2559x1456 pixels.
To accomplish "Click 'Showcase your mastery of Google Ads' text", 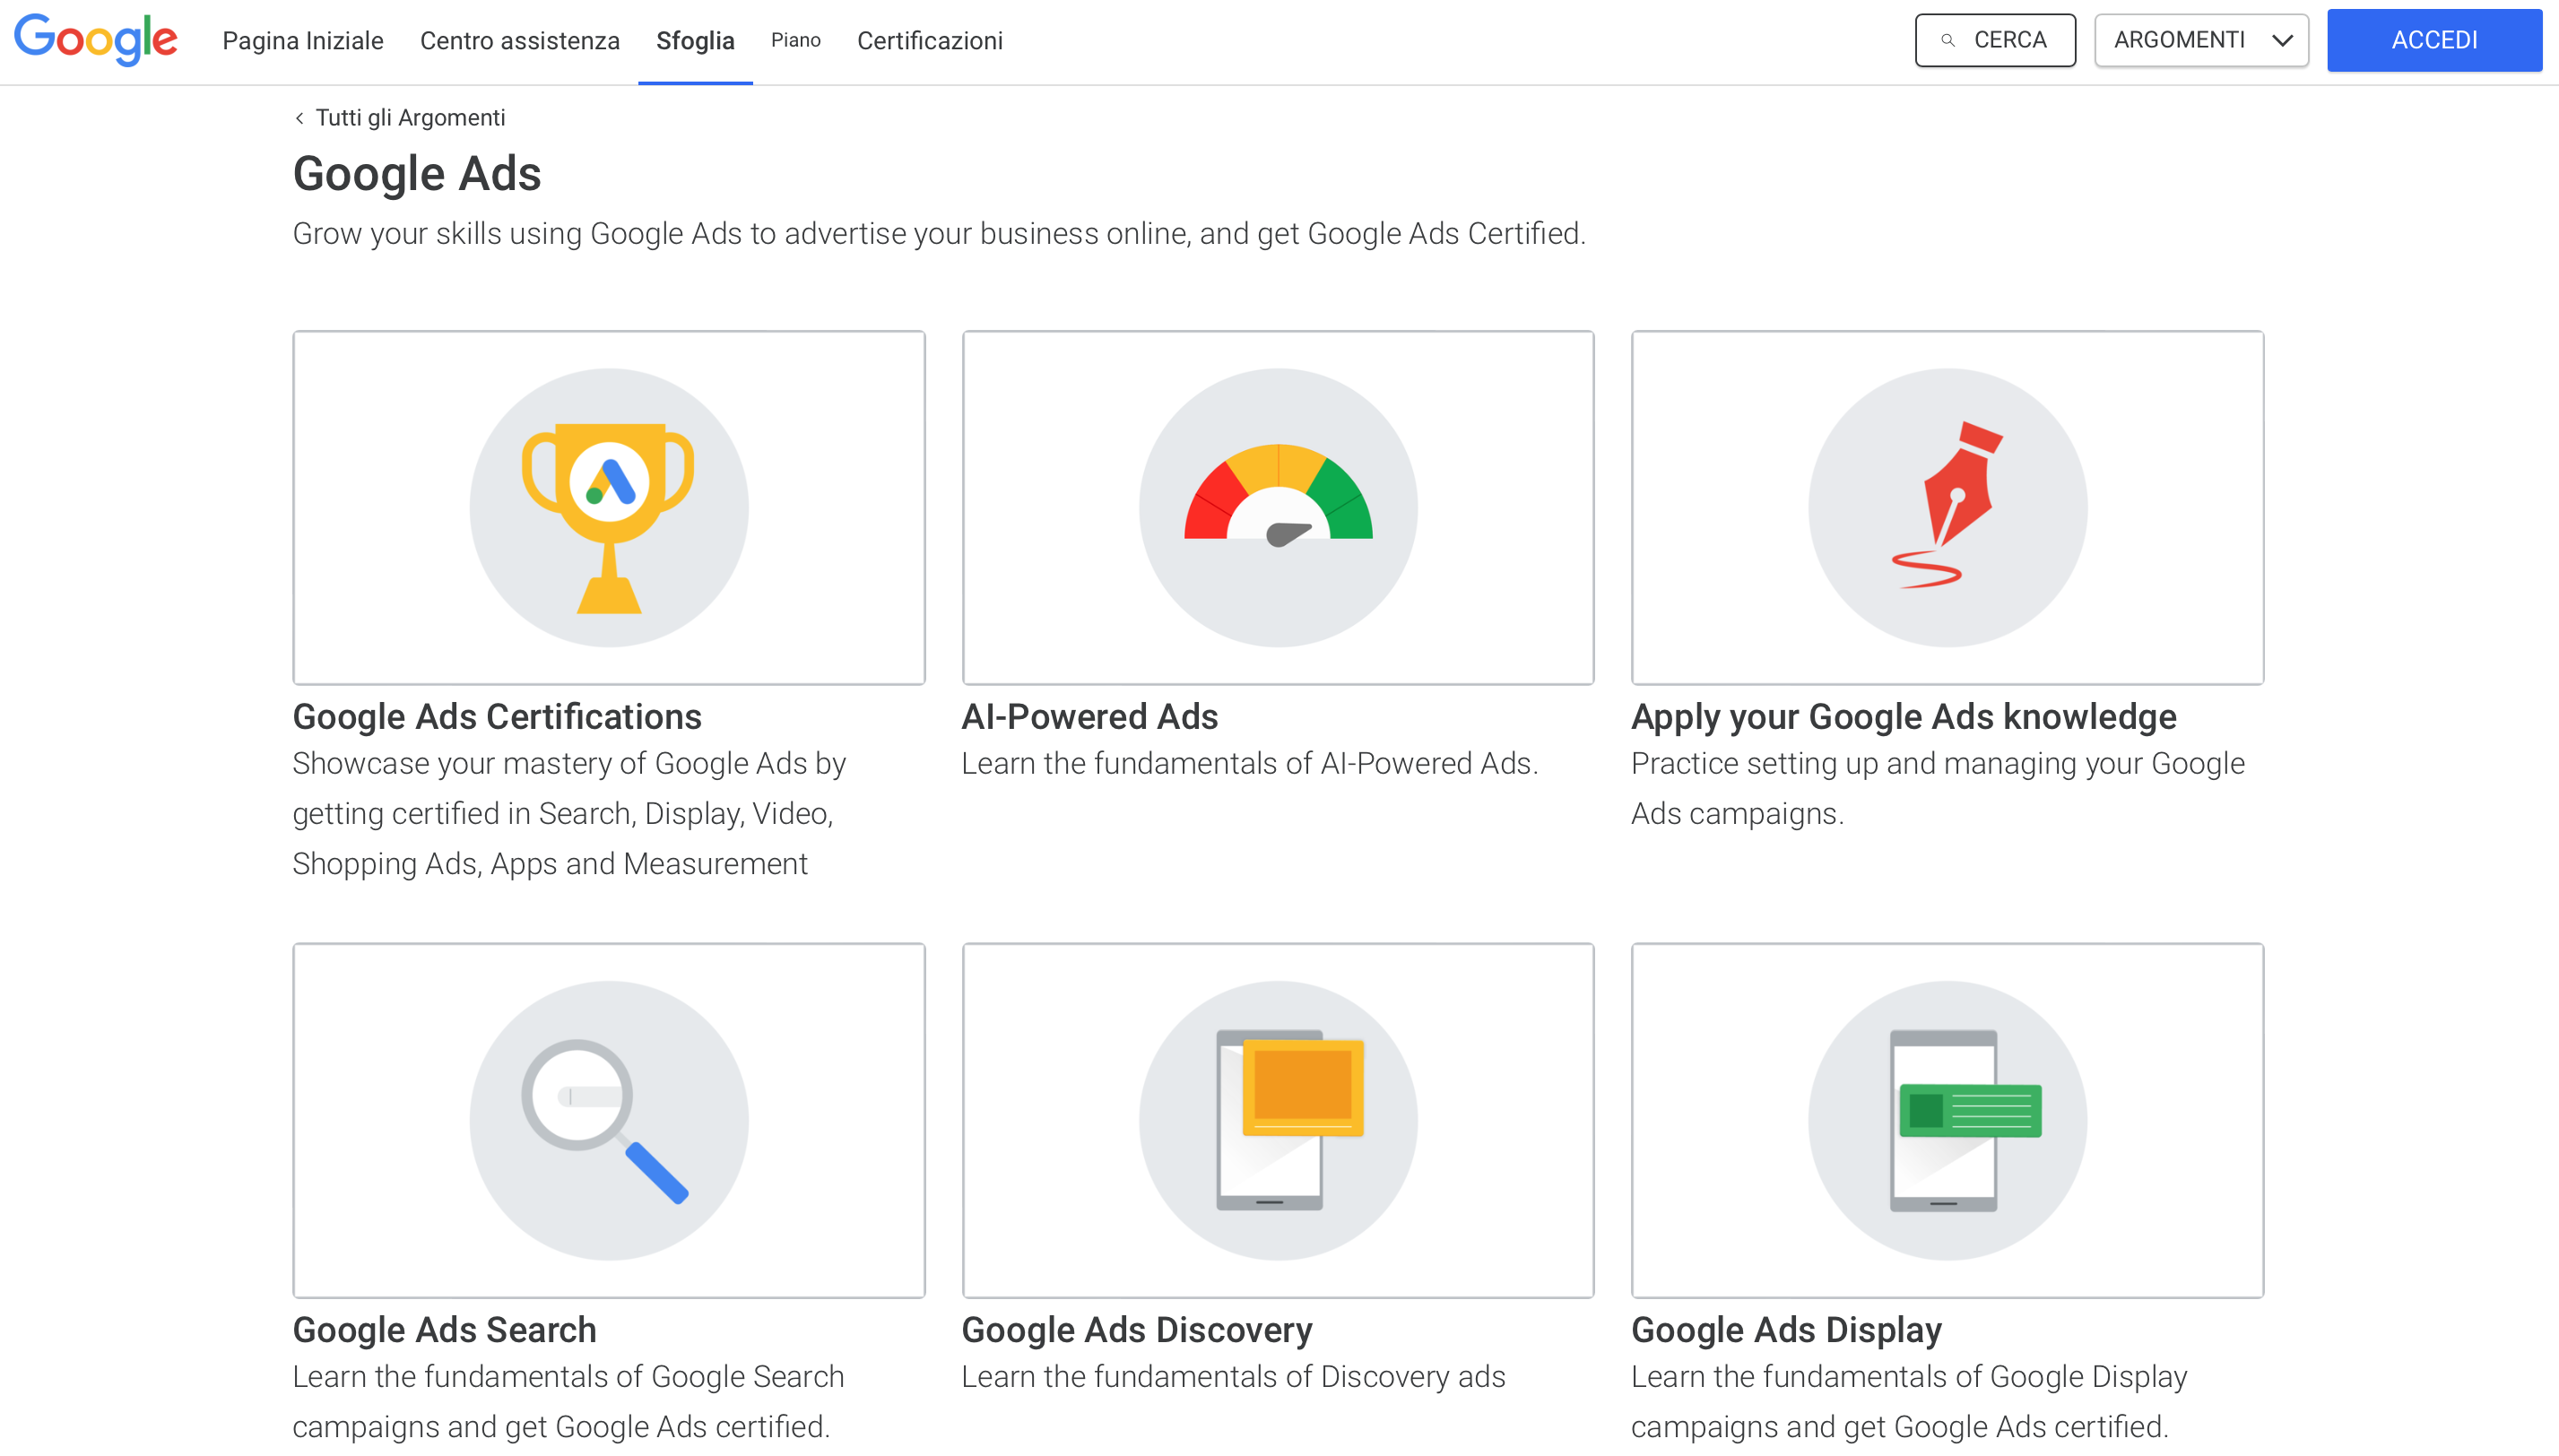I will coord(569,814).
